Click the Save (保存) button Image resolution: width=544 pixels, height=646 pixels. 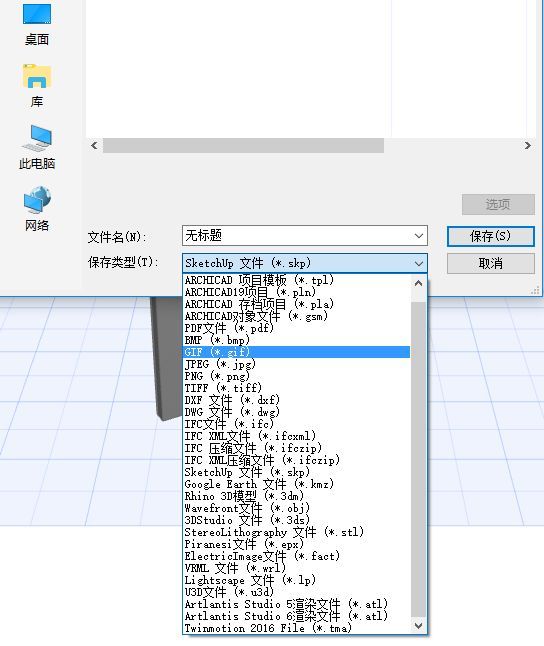point(491,236)
